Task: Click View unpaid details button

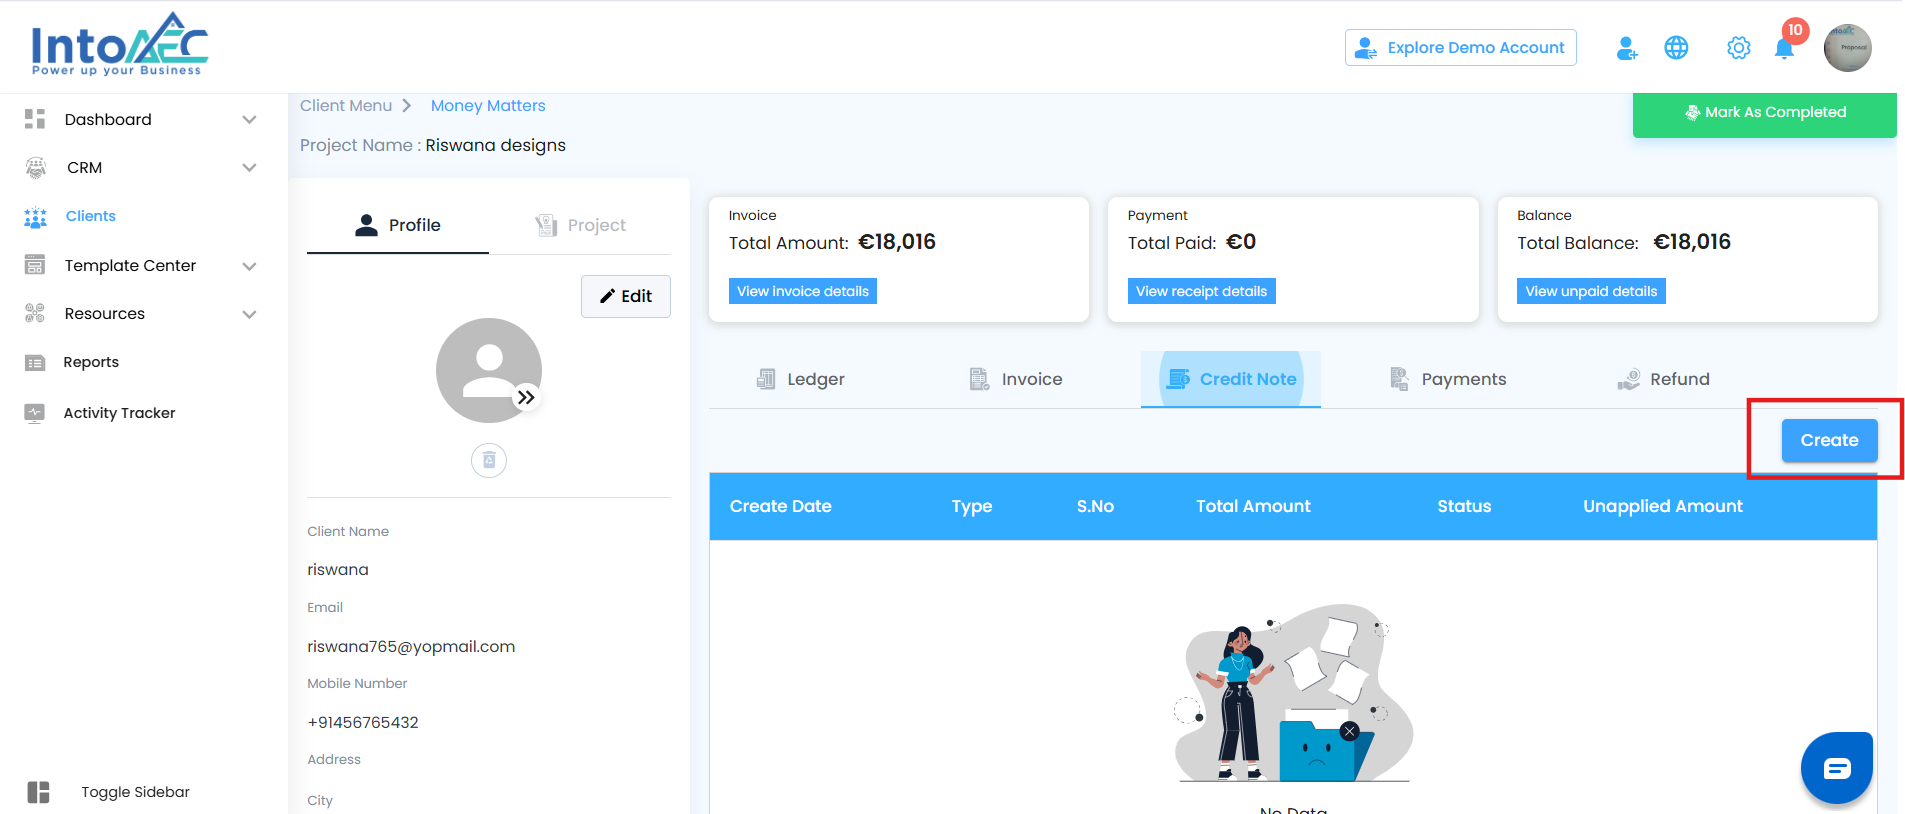Action: [1592, 291]
